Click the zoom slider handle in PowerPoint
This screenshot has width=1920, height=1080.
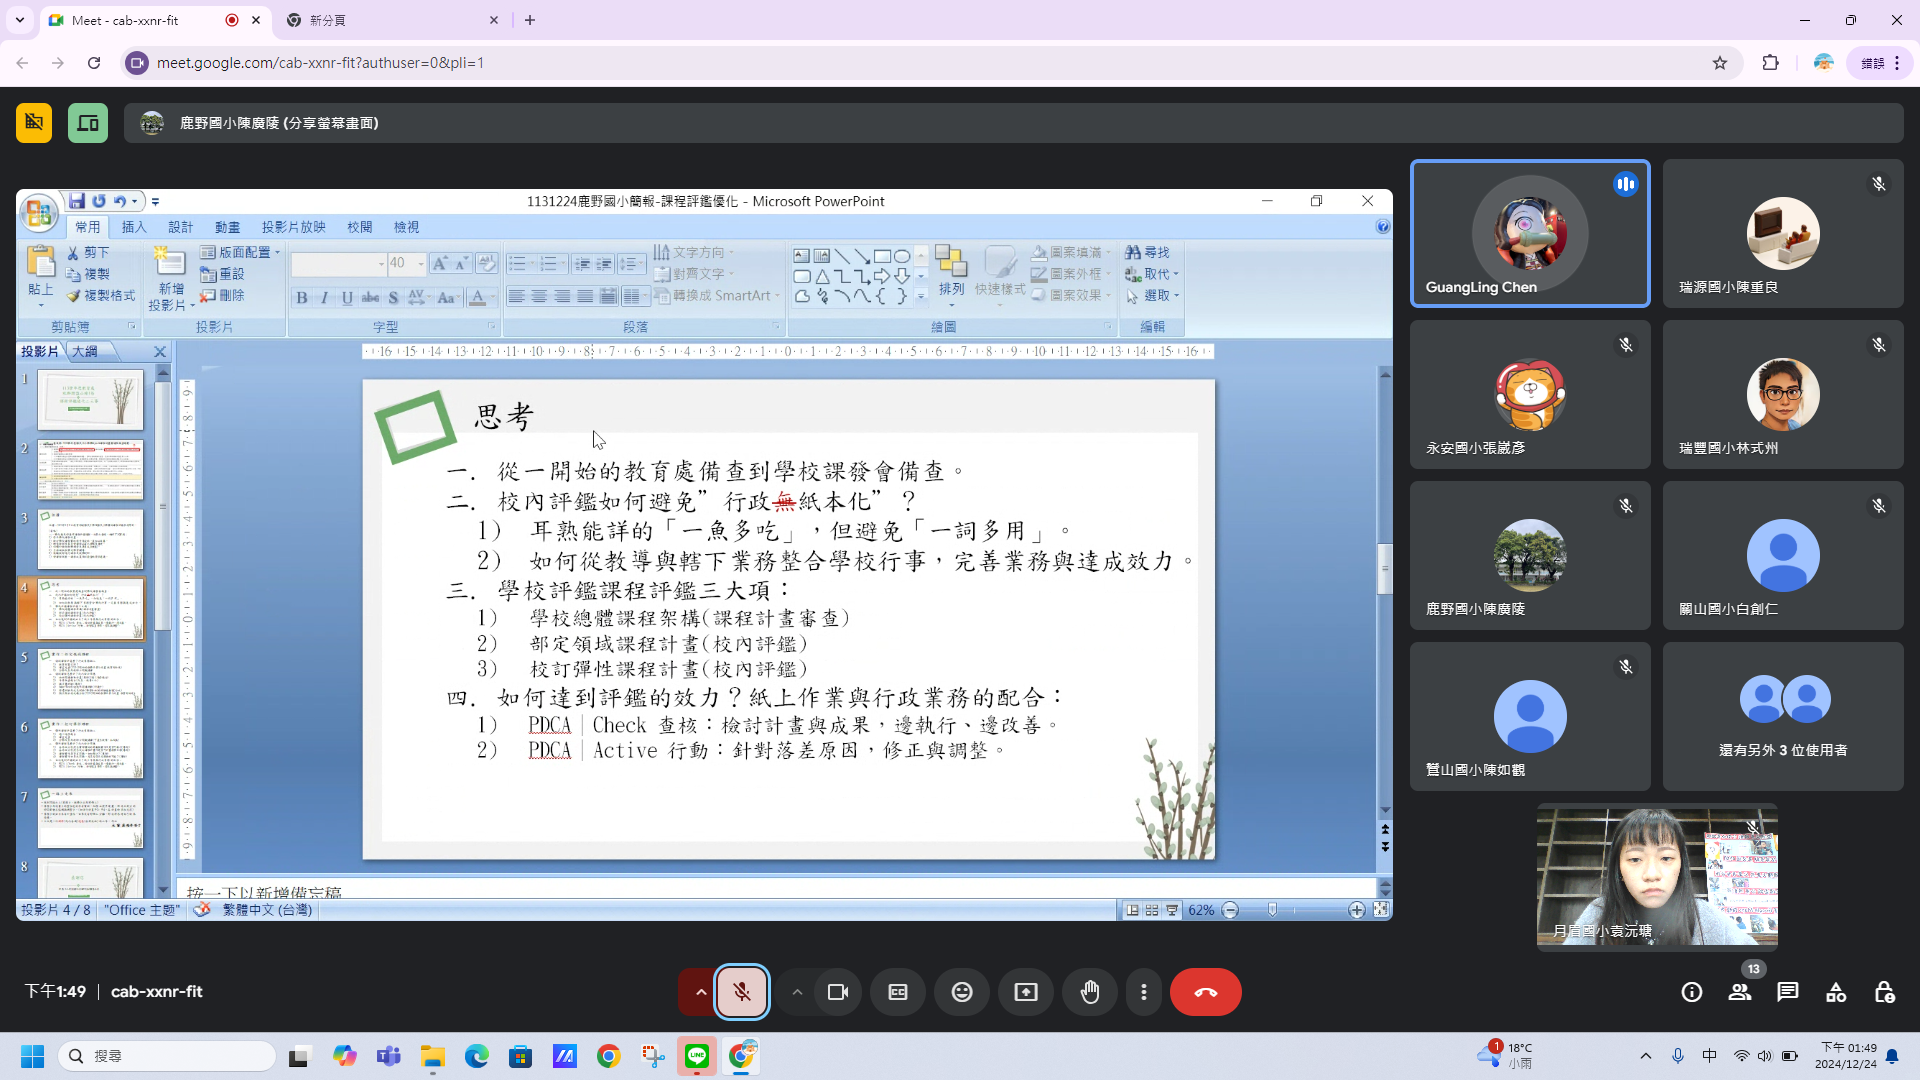click(1272, 910)
